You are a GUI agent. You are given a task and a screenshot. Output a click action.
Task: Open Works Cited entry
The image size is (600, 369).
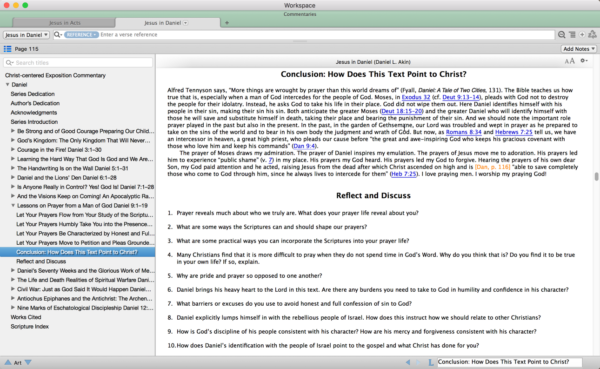coord(26,317)
